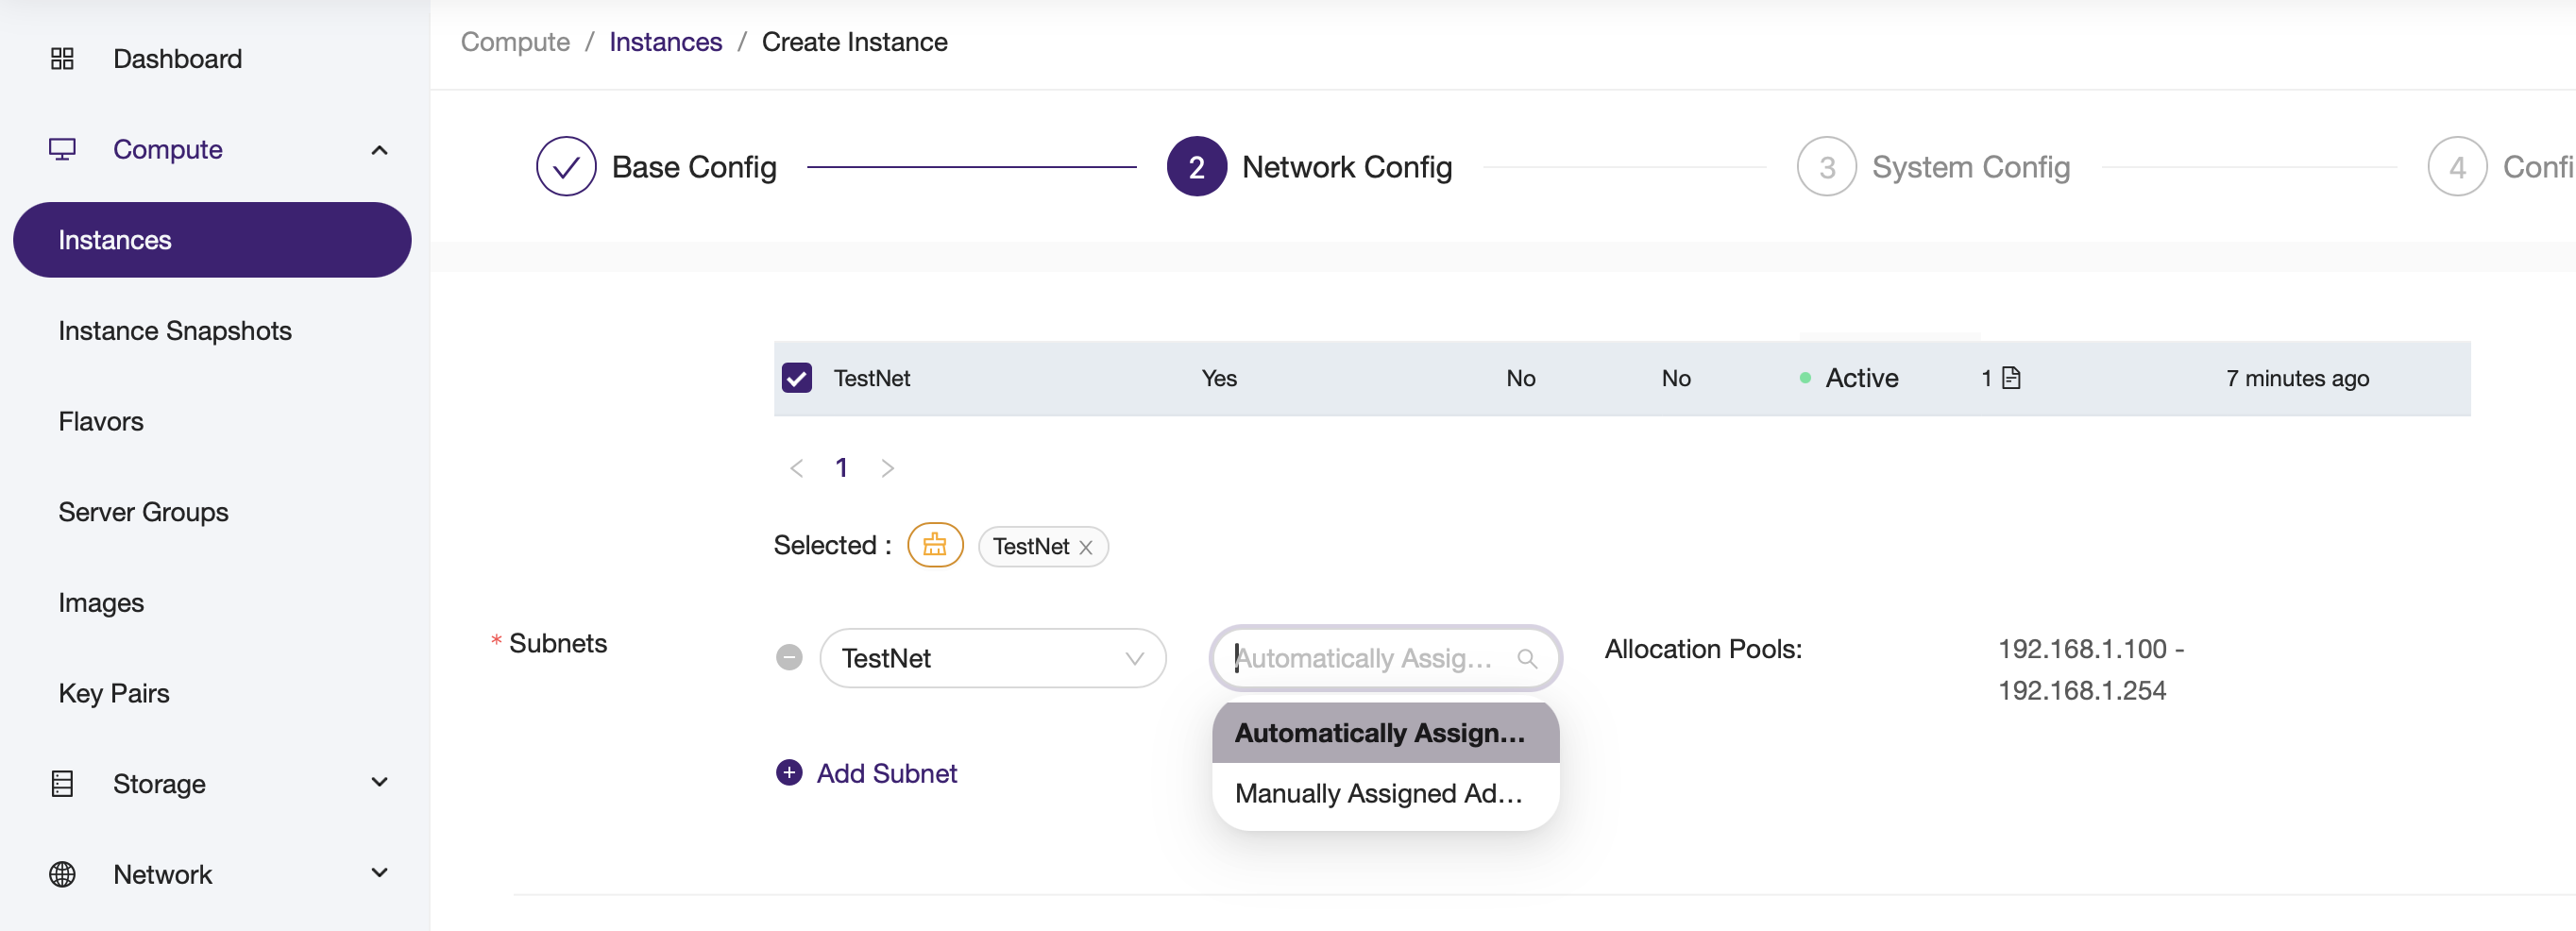
Task: Click the orange clear-selection broom icon
Action: (935, 545)
